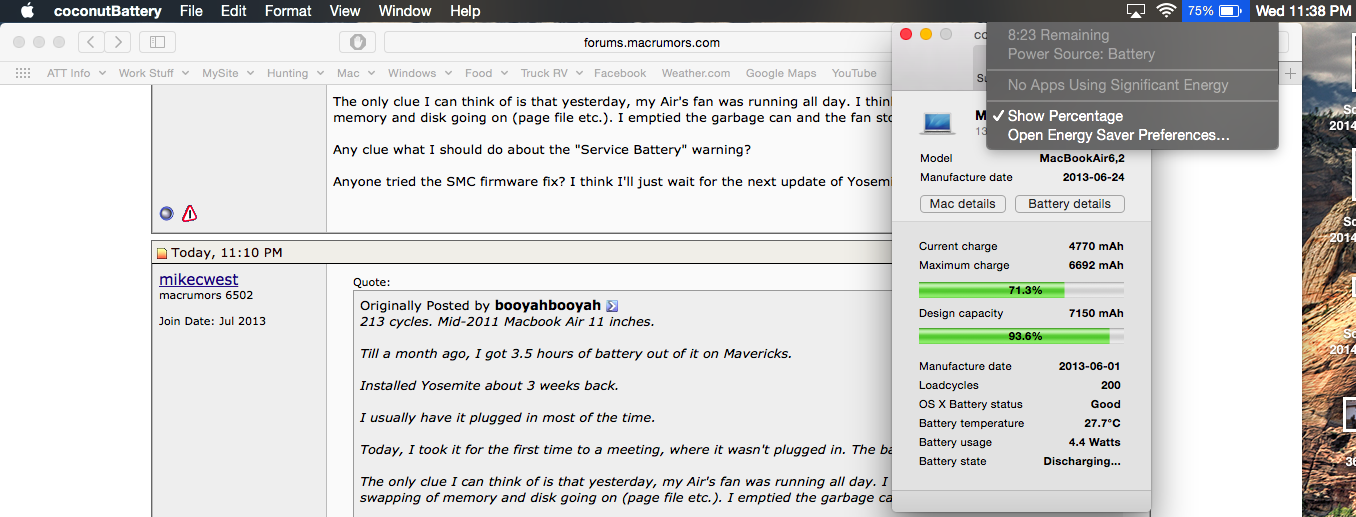Click the view-post arrow after booyahbooyah
Viewport: 1356px width, 517px height.
[x=612, y=306]
